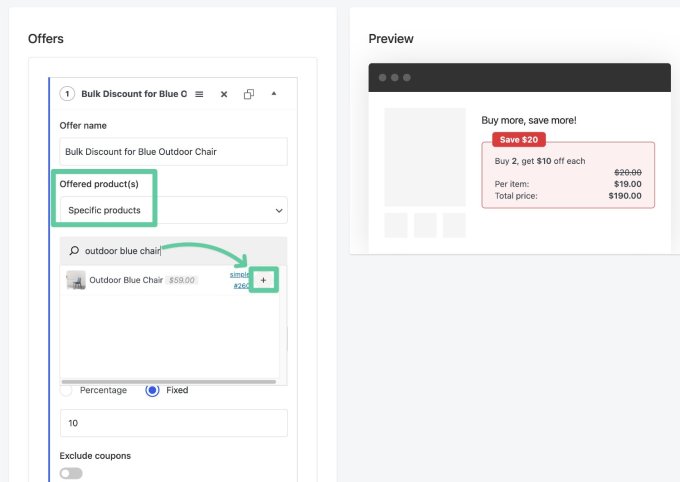Select the Outdoor Blue Chair thumbnail

point(76,280)
